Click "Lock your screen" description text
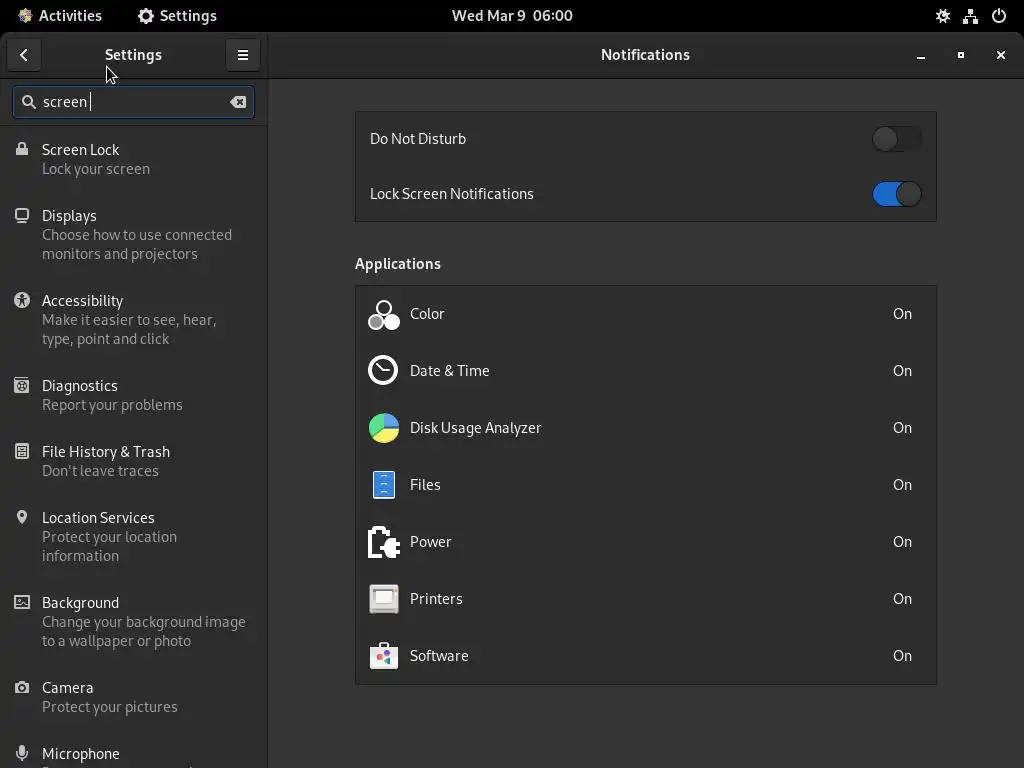The height and width of the screenshot is (768, 1024). (96, 169)
